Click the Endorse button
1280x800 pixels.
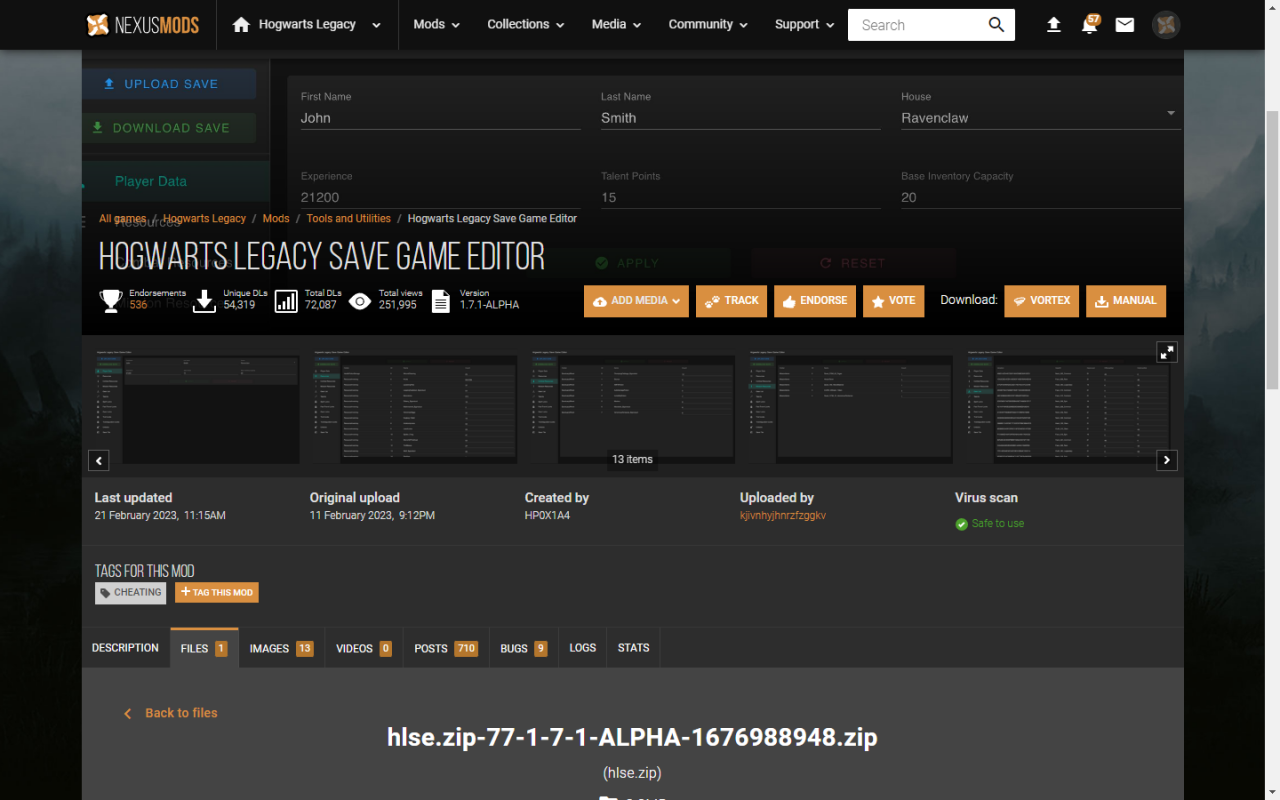[814, 301]
